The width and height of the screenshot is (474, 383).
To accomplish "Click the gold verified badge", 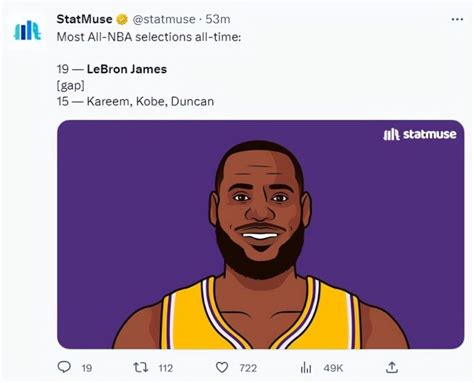I will 122,19.
